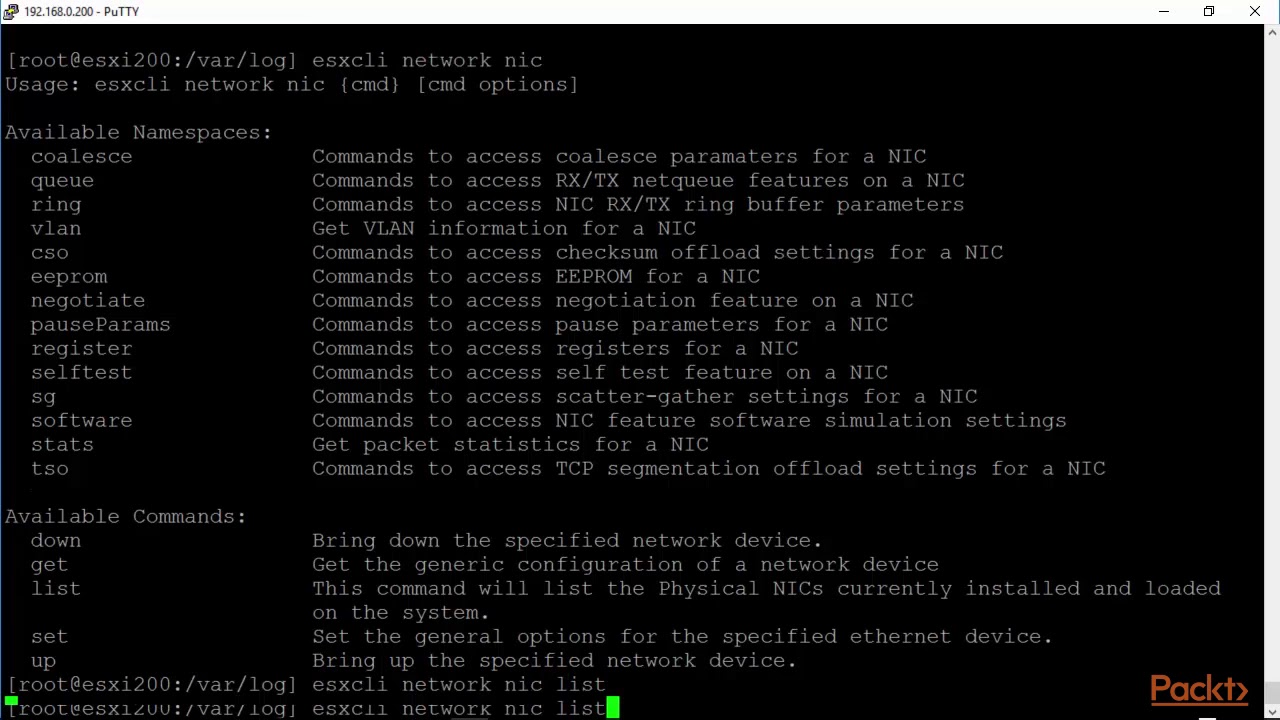The width and height of the screenshot is (1280, 720).
Task: Minimize the PuTTY window
Action: (x=1164, y=11)
